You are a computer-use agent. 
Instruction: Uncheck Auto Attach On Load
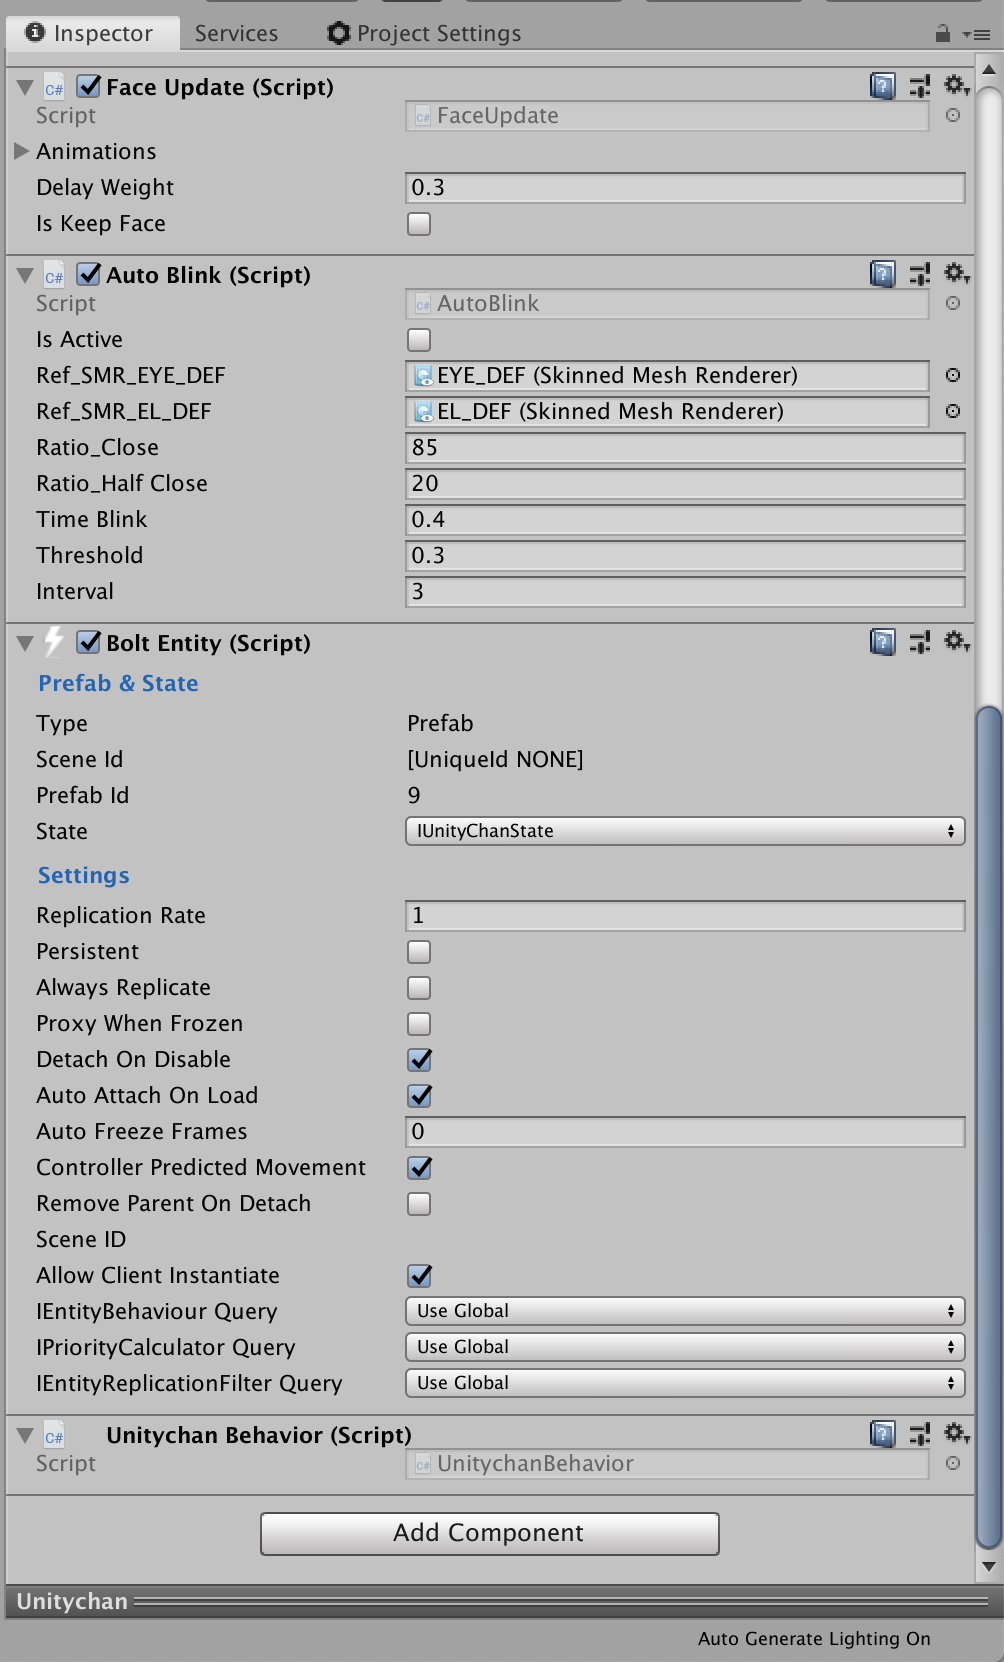tap(419, 1096)
